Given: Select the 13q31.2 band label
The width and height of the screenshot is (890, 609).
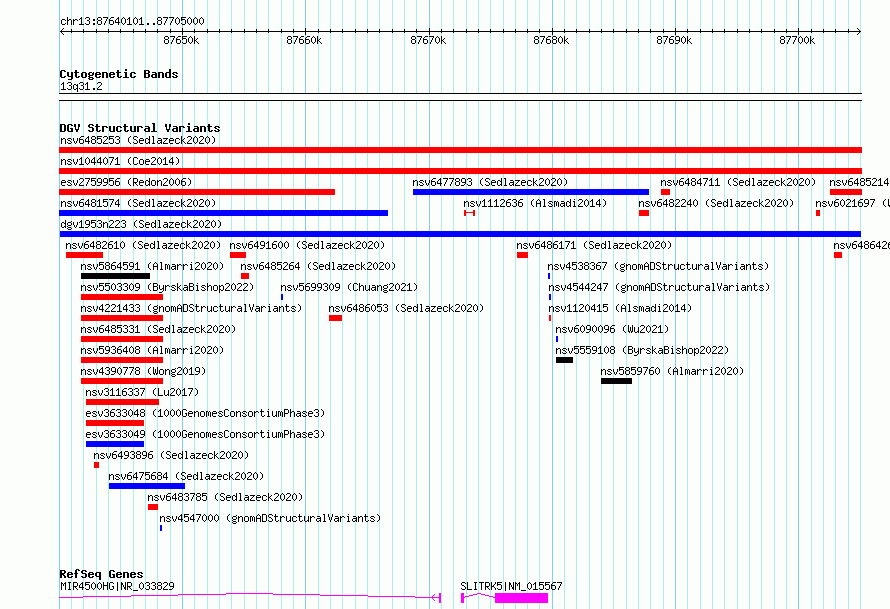Looking at the screenshot, I should 81,86.
